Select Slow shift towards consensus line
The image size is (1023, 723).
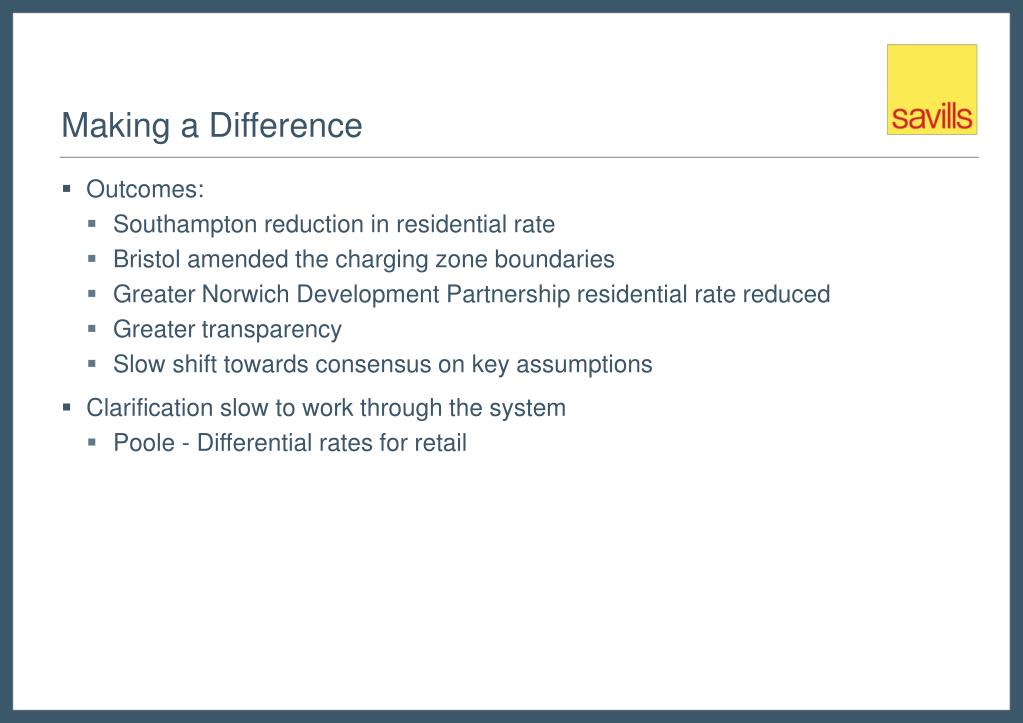(x=382, y=364)
